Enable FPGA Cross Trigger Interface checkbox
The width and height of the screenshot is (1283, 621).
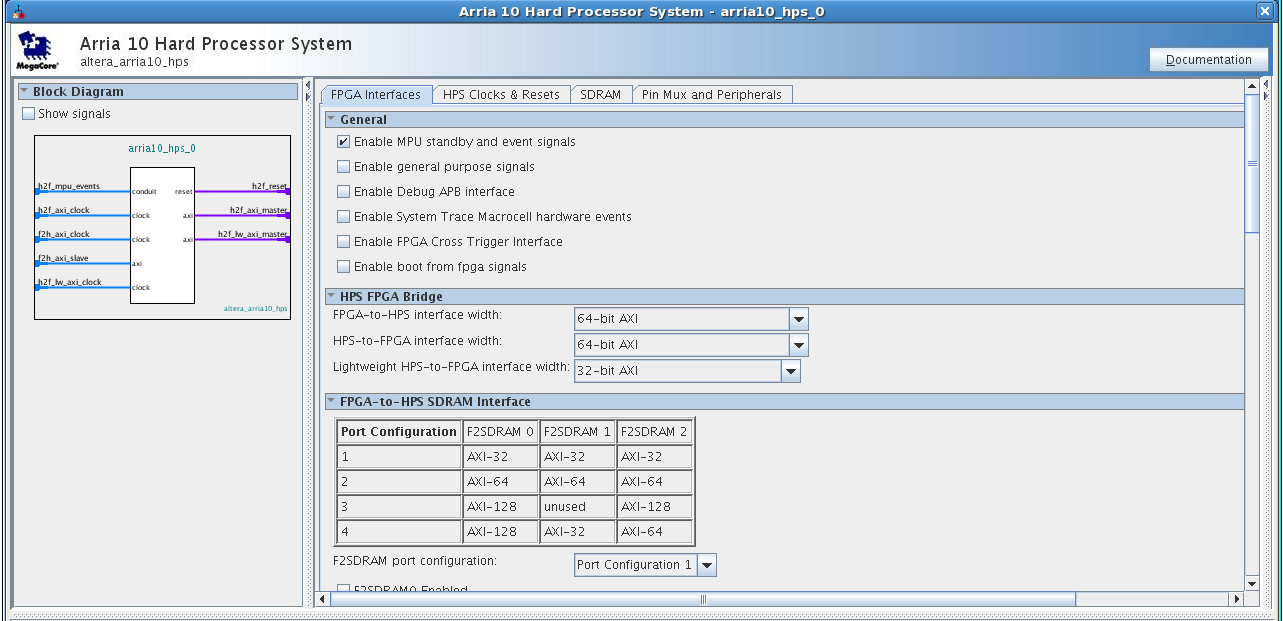(x=343, y=242)
